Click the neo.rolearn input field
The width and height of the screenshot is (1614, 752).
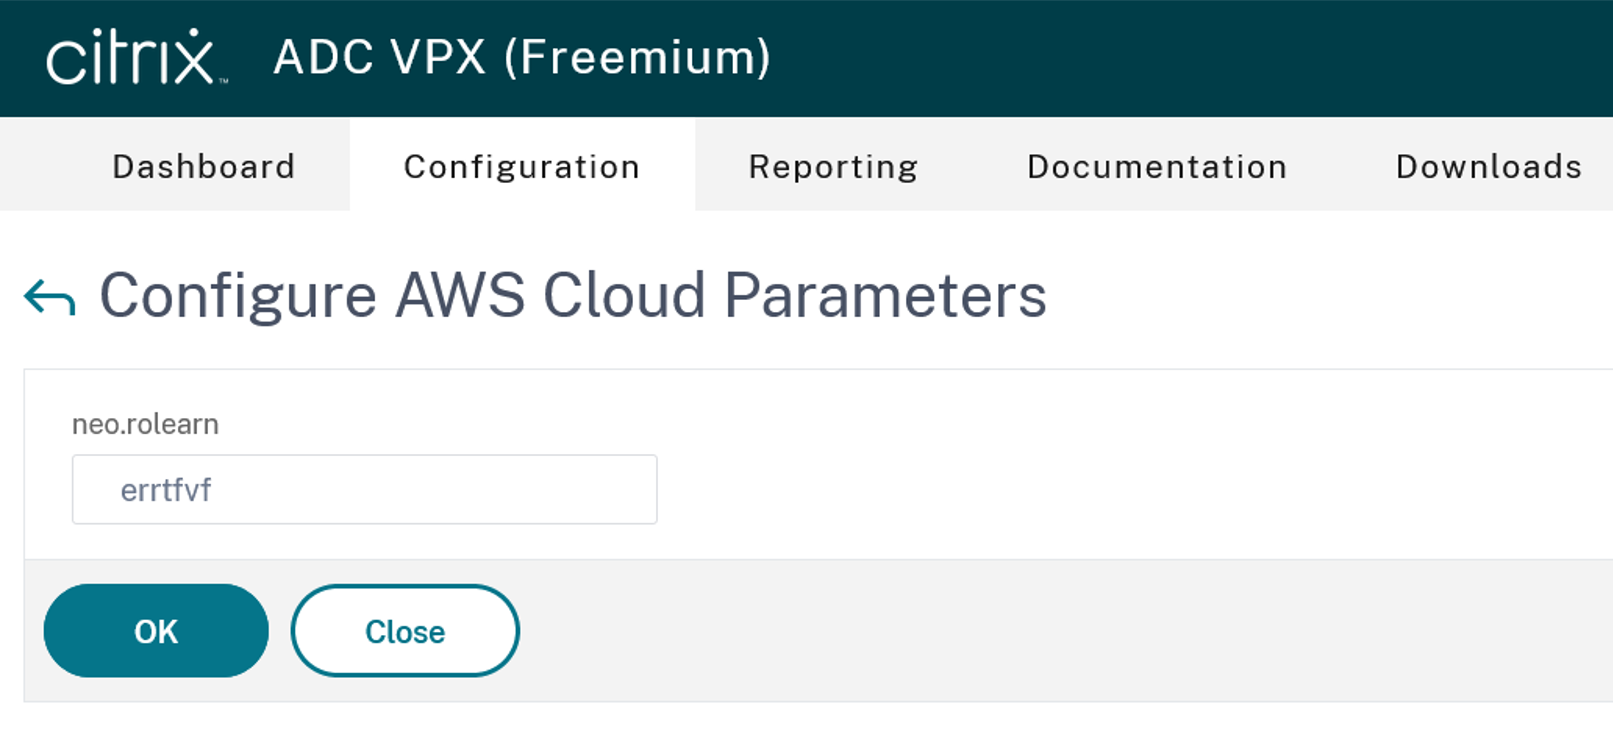[x=364, y=490]
